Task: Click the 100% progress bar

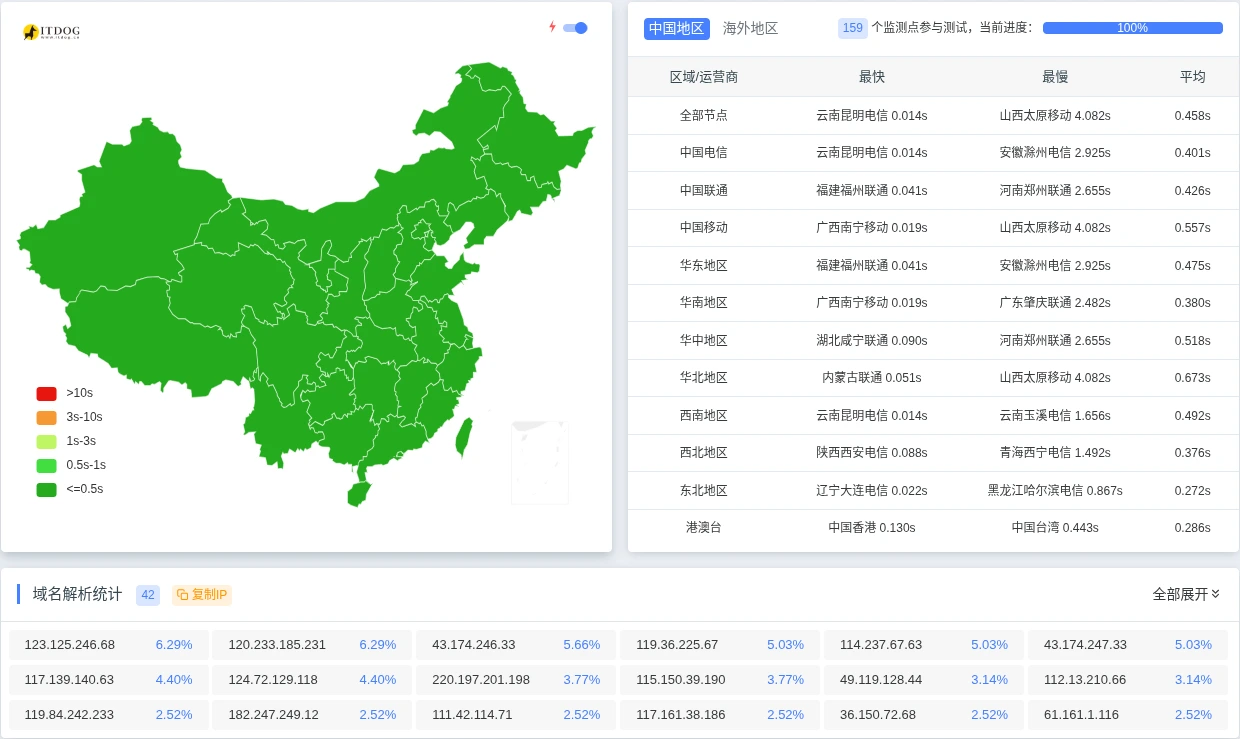Action: (x=1132, y=28)
